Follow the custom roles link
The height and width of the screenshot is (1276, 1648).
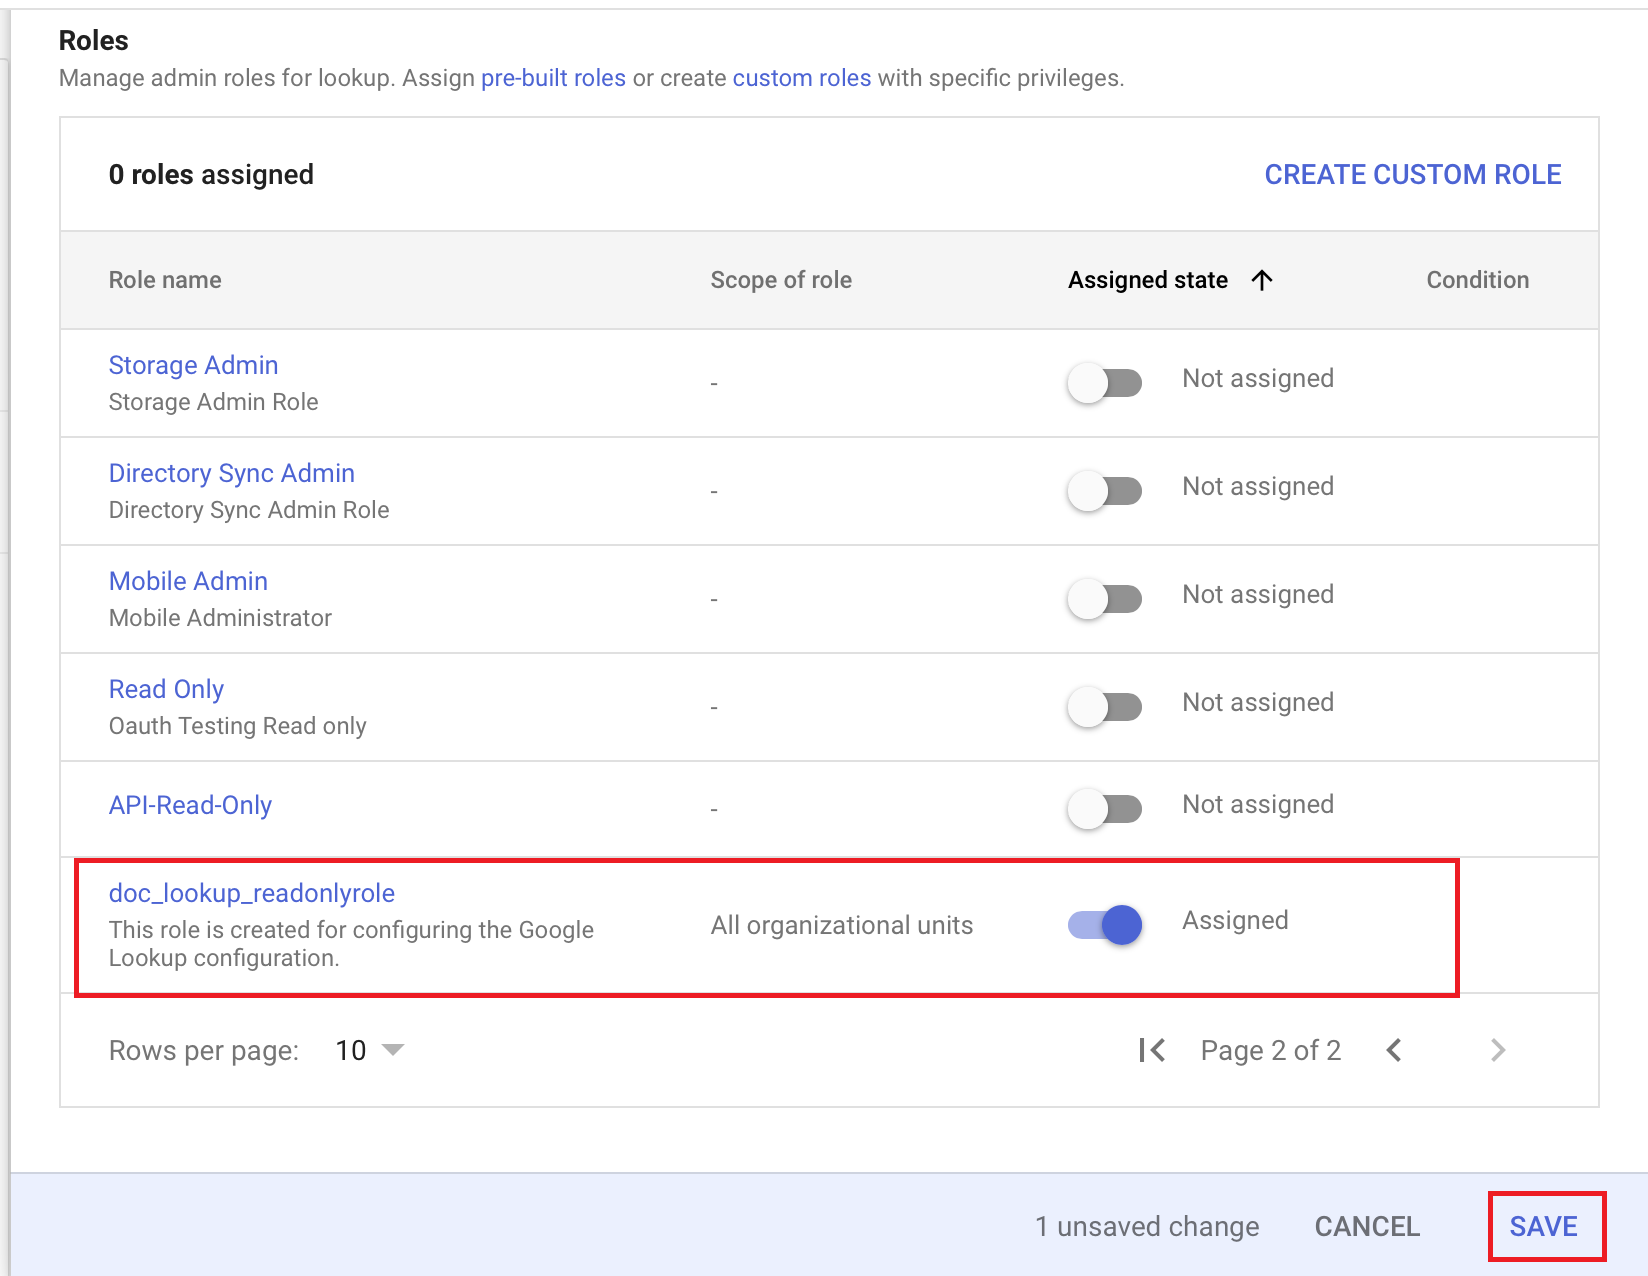(801, 78)
